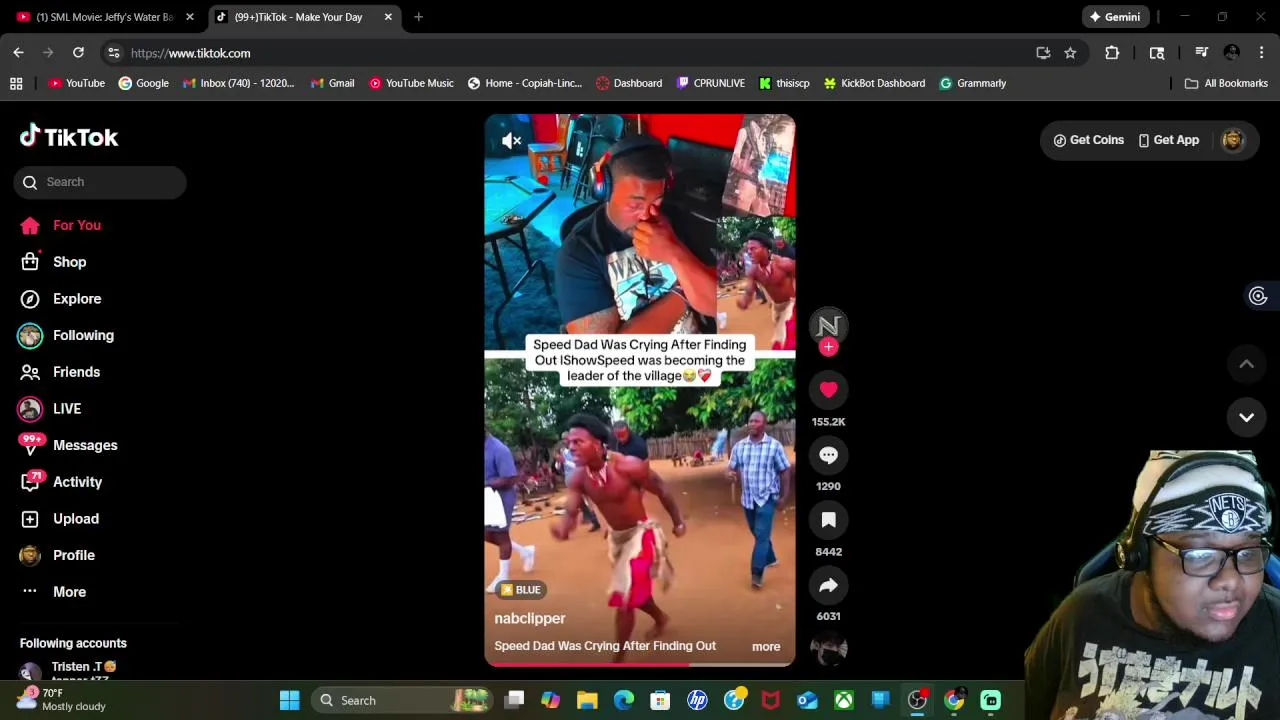Share the video using arrow icon
The height and width of the screenshot is (720, 1280).
tap(828, 585)
